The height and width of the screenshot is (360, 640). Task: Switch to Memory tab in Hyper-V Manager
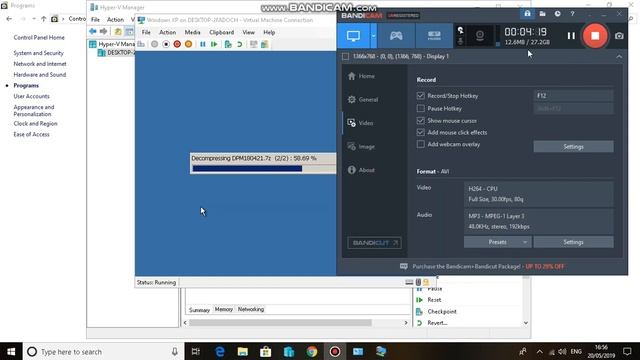click(224, 309)
